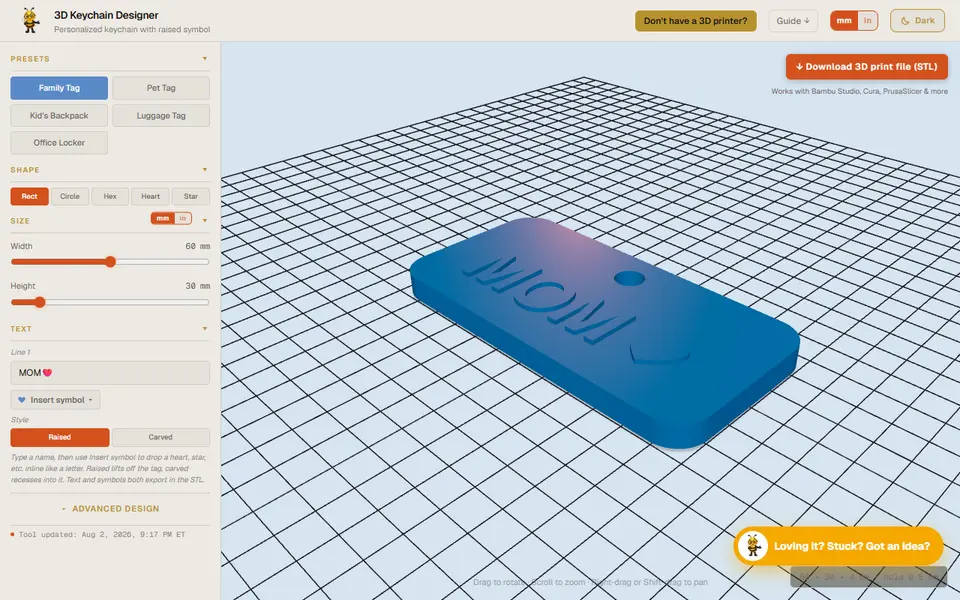Image resolution: width=960 pixels, height=600 pixels.
Task: Set Size panel units to mm
Action: coord(162,219)
